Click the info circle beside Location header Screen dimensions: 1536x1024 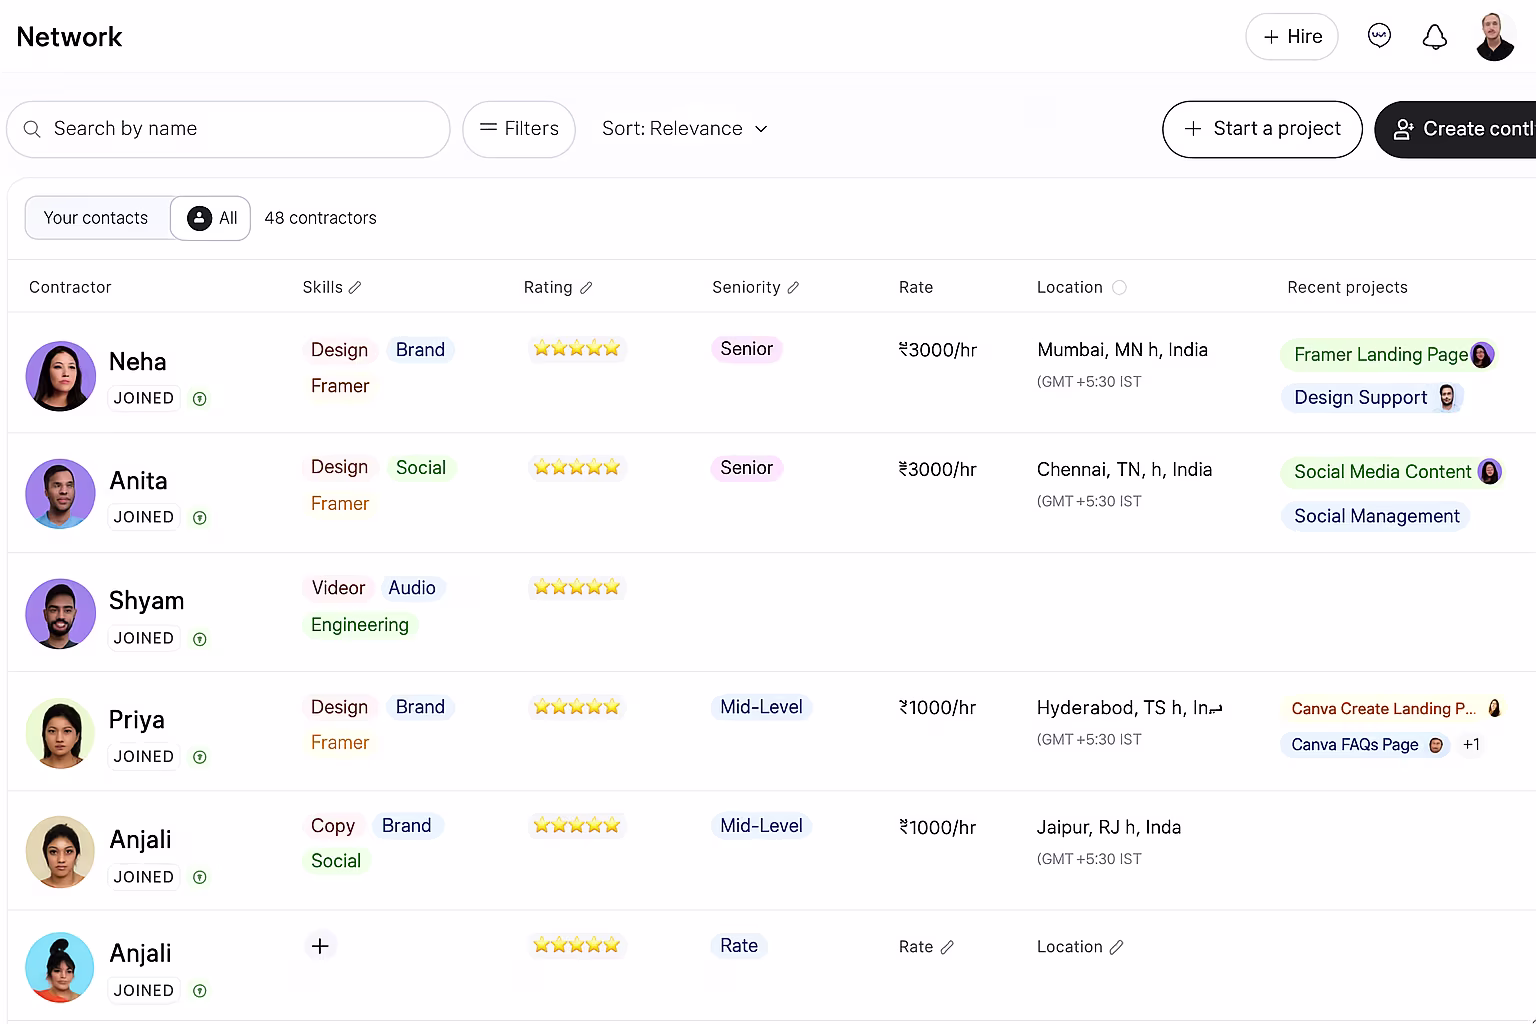tap(1119, 288)
